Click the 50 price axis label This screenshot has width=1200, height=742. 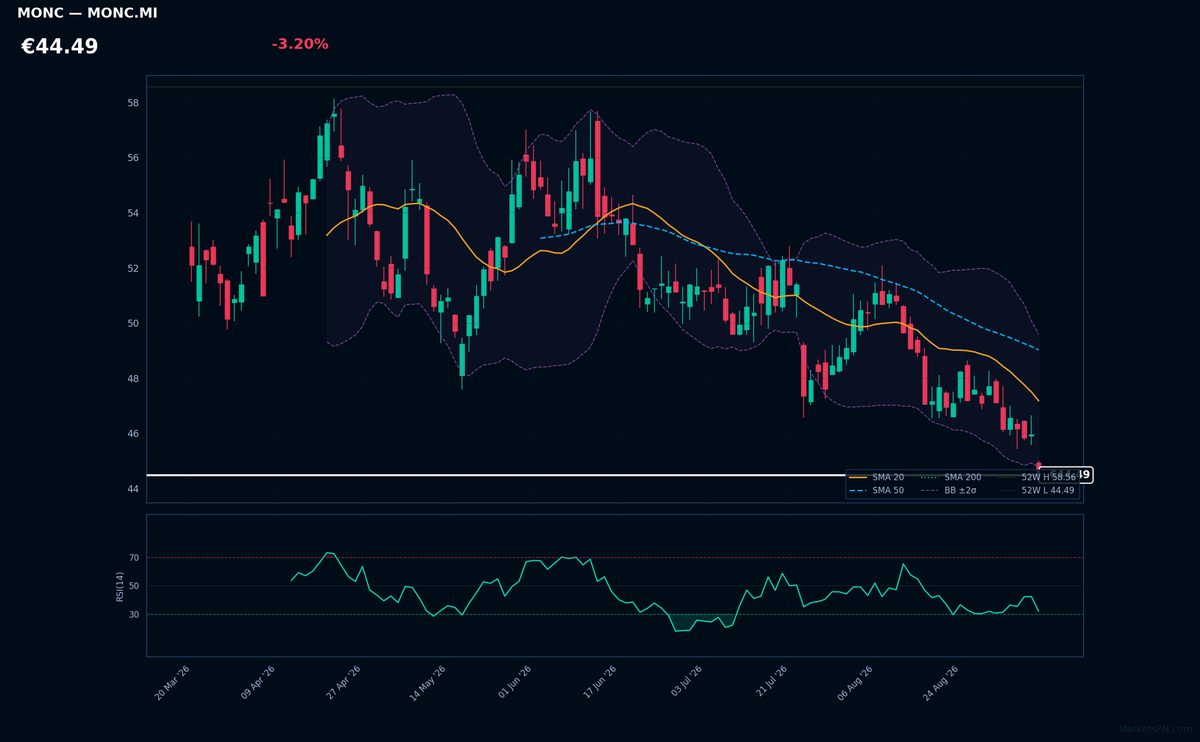point(133,324)
